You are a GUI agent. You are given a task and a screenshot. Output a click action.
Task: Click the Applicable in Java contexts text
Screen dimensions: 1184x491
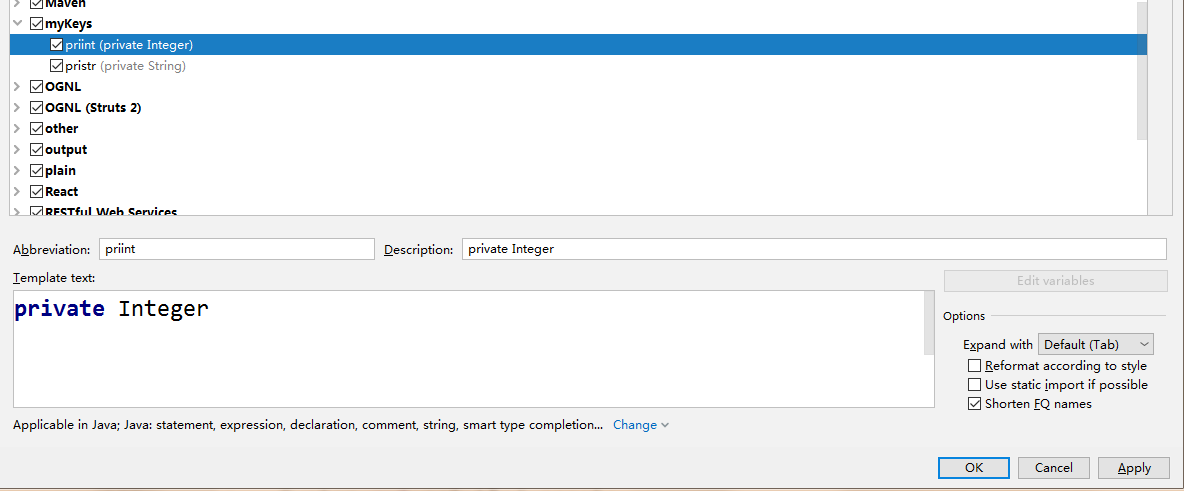pyautogui.click(x=308, y=425)
